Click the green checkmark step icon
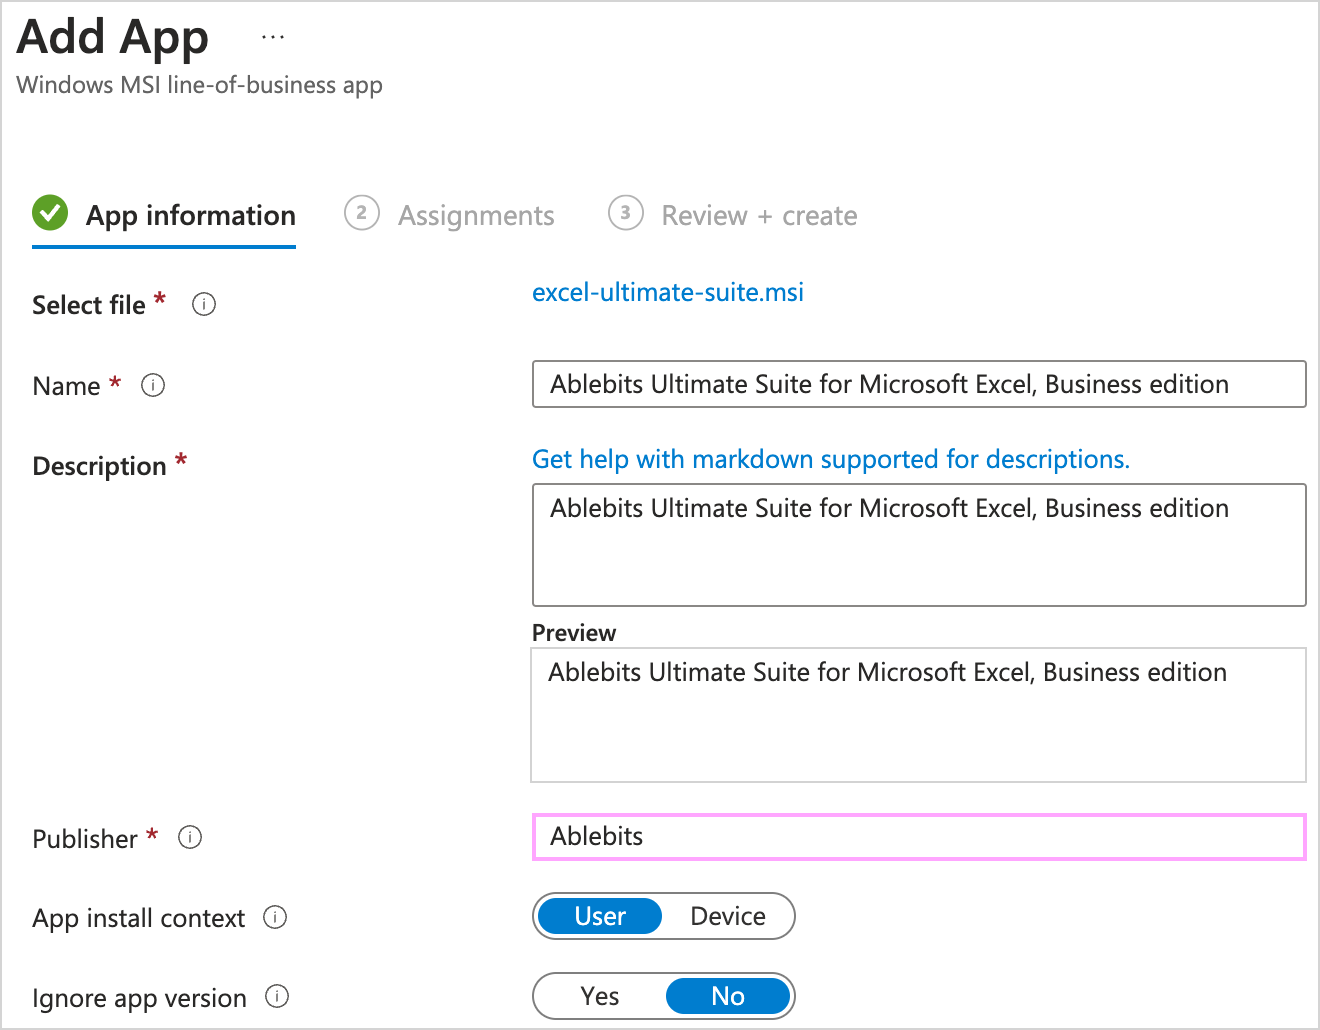Viewport: 1320px width, 1030px height. (x=50, y=213)
